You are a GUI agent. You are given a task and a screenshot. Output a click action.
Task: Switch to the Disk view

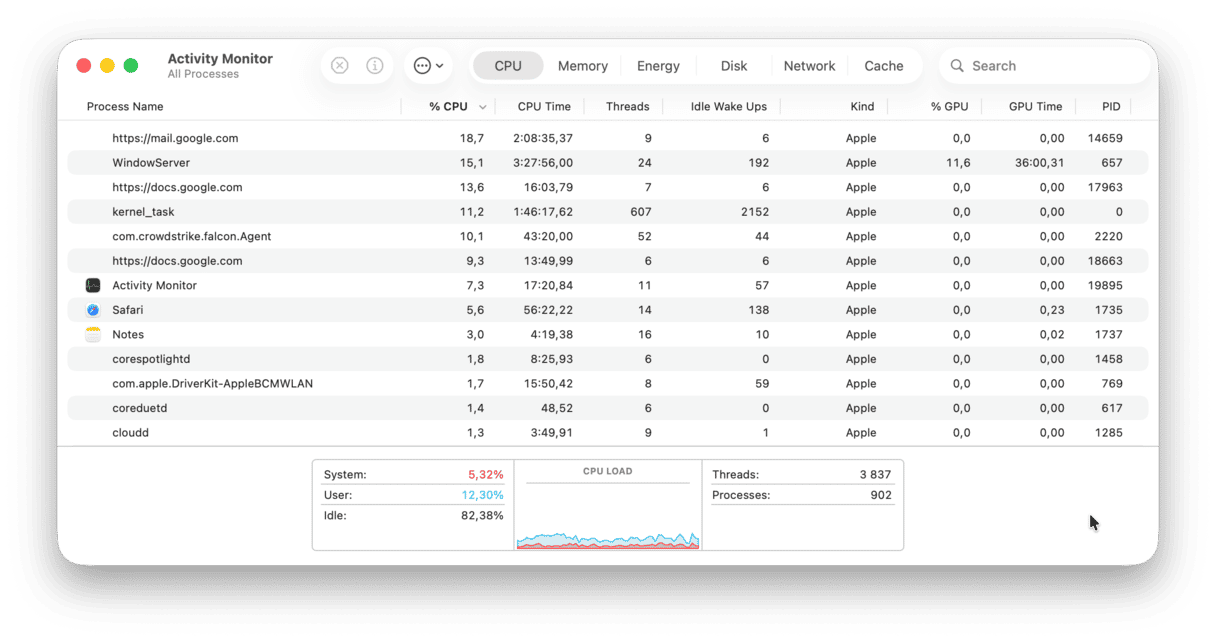pos(733,65)
